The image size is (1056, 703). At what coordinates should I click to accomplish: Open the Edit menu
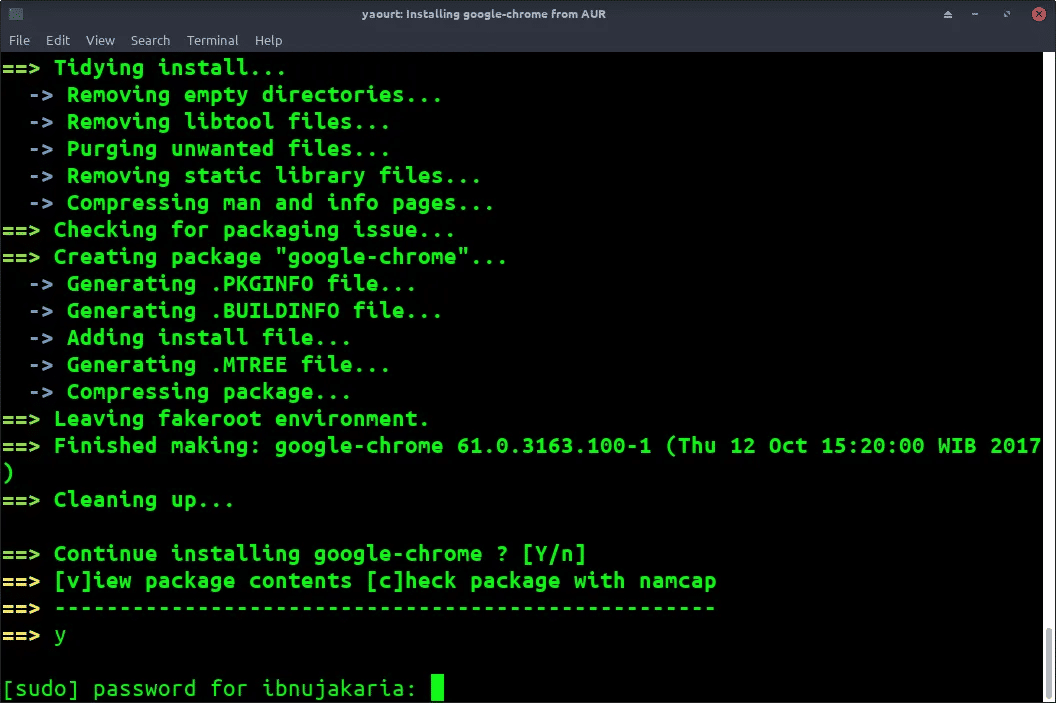click(x=57, y=40)
